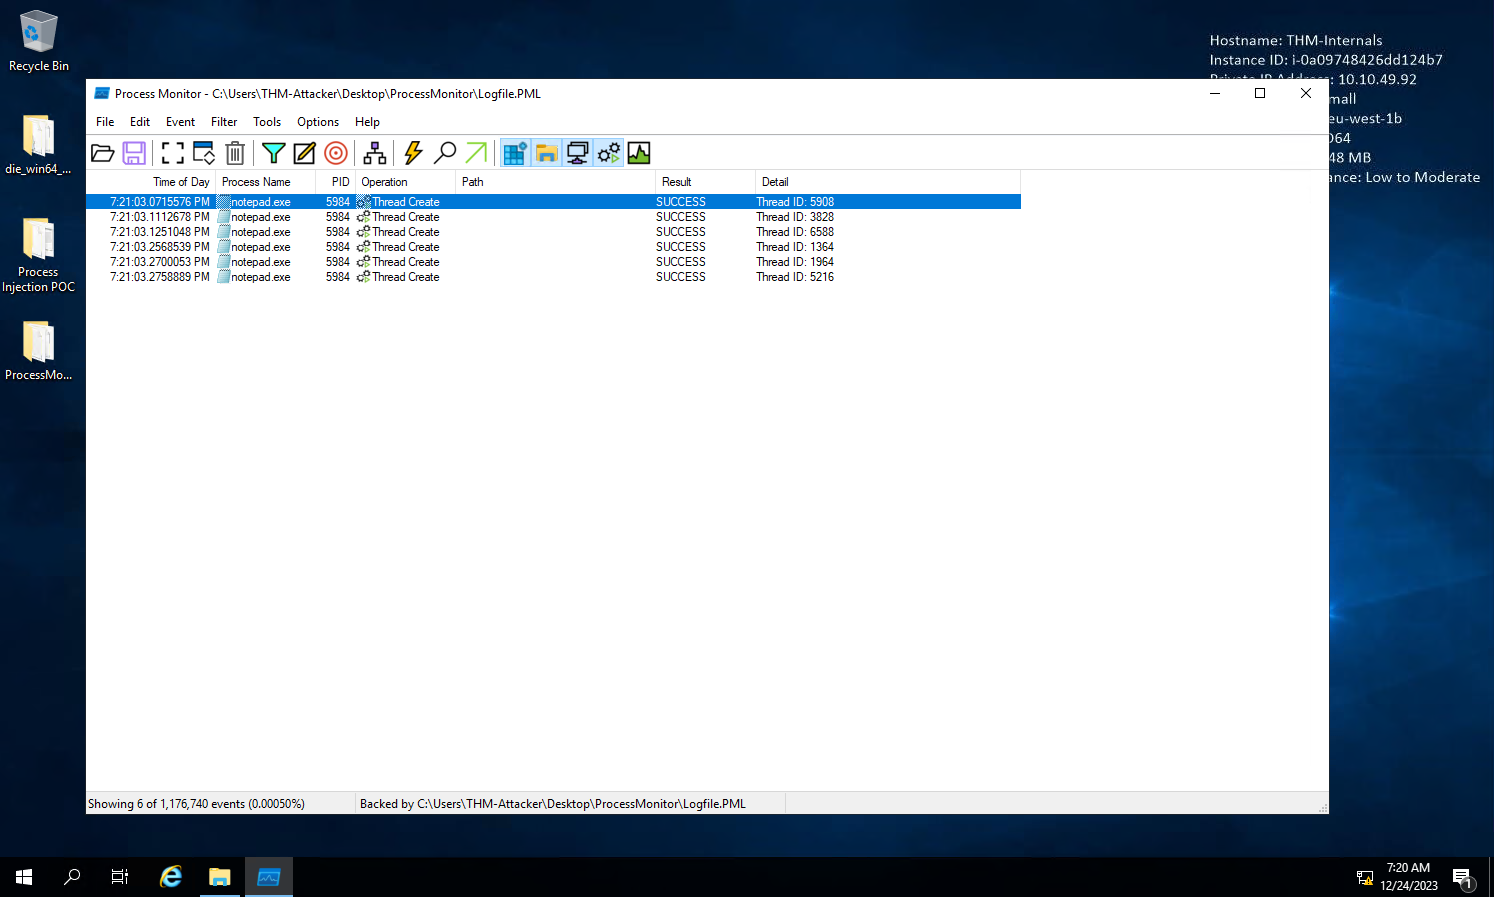Screen dimensions: 1494x897
Task: Toggle Show Registry Activity icon
Action: click(x=515, y=153)
